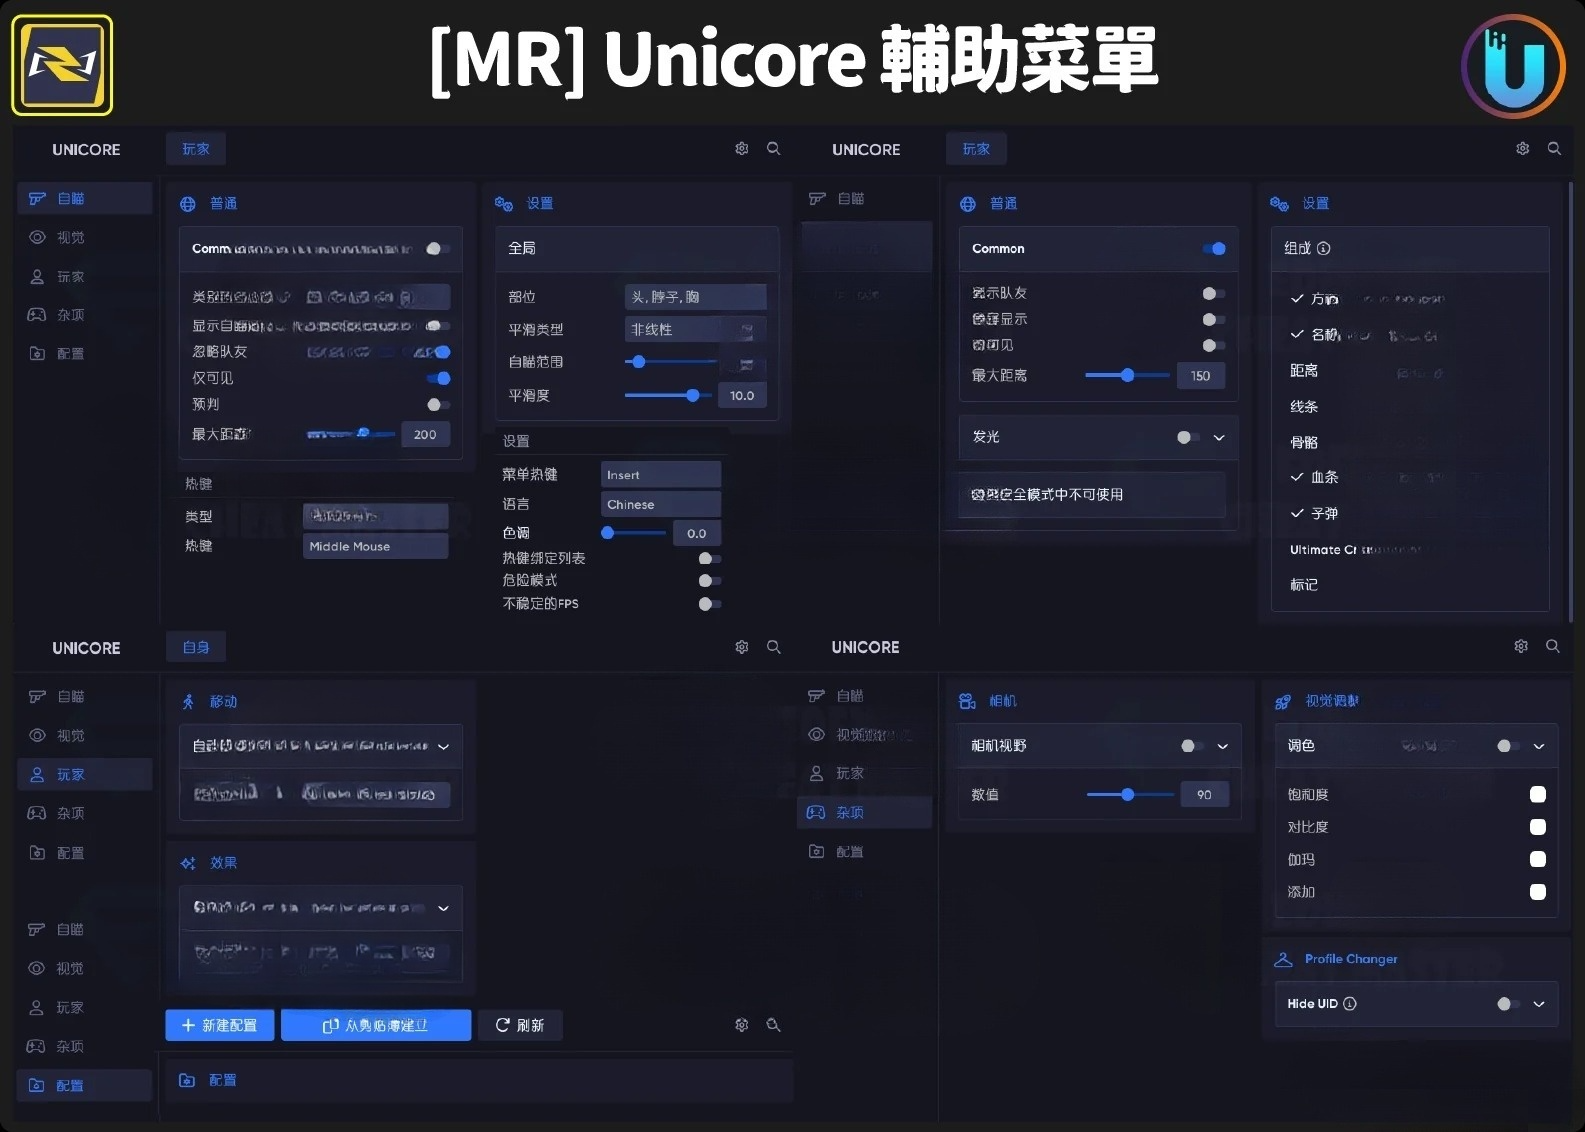Turn off the 仅可见 toggle
Viewport: 1585px width, 1132px height.
pos(438,378)
